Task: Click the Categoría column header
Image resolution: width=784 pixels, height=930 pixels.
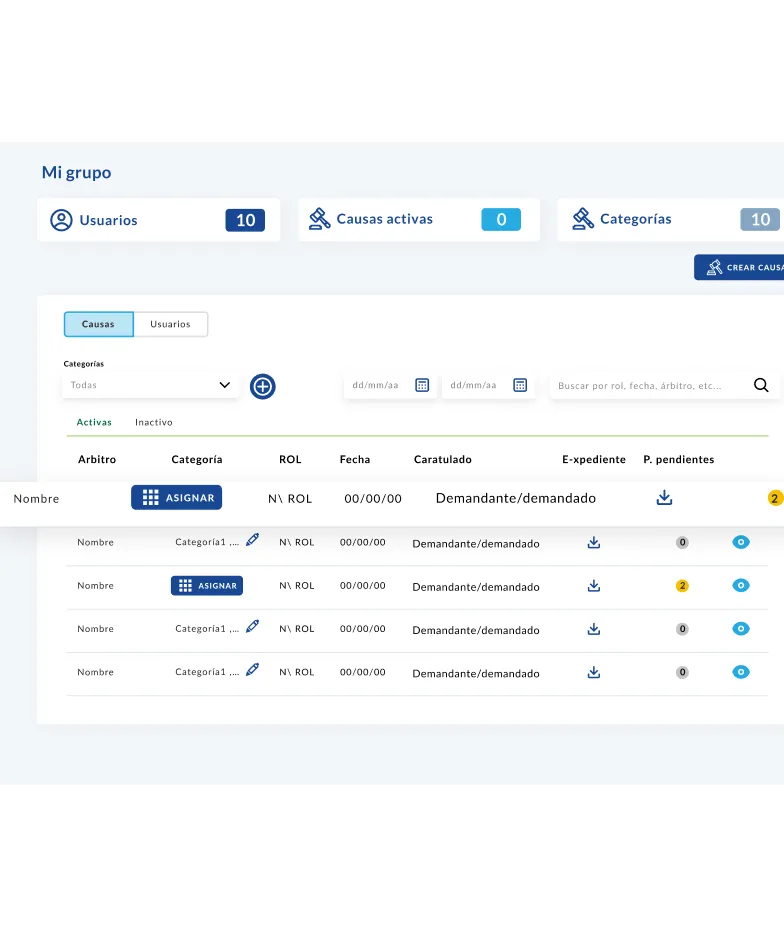Action: point(197,460)
